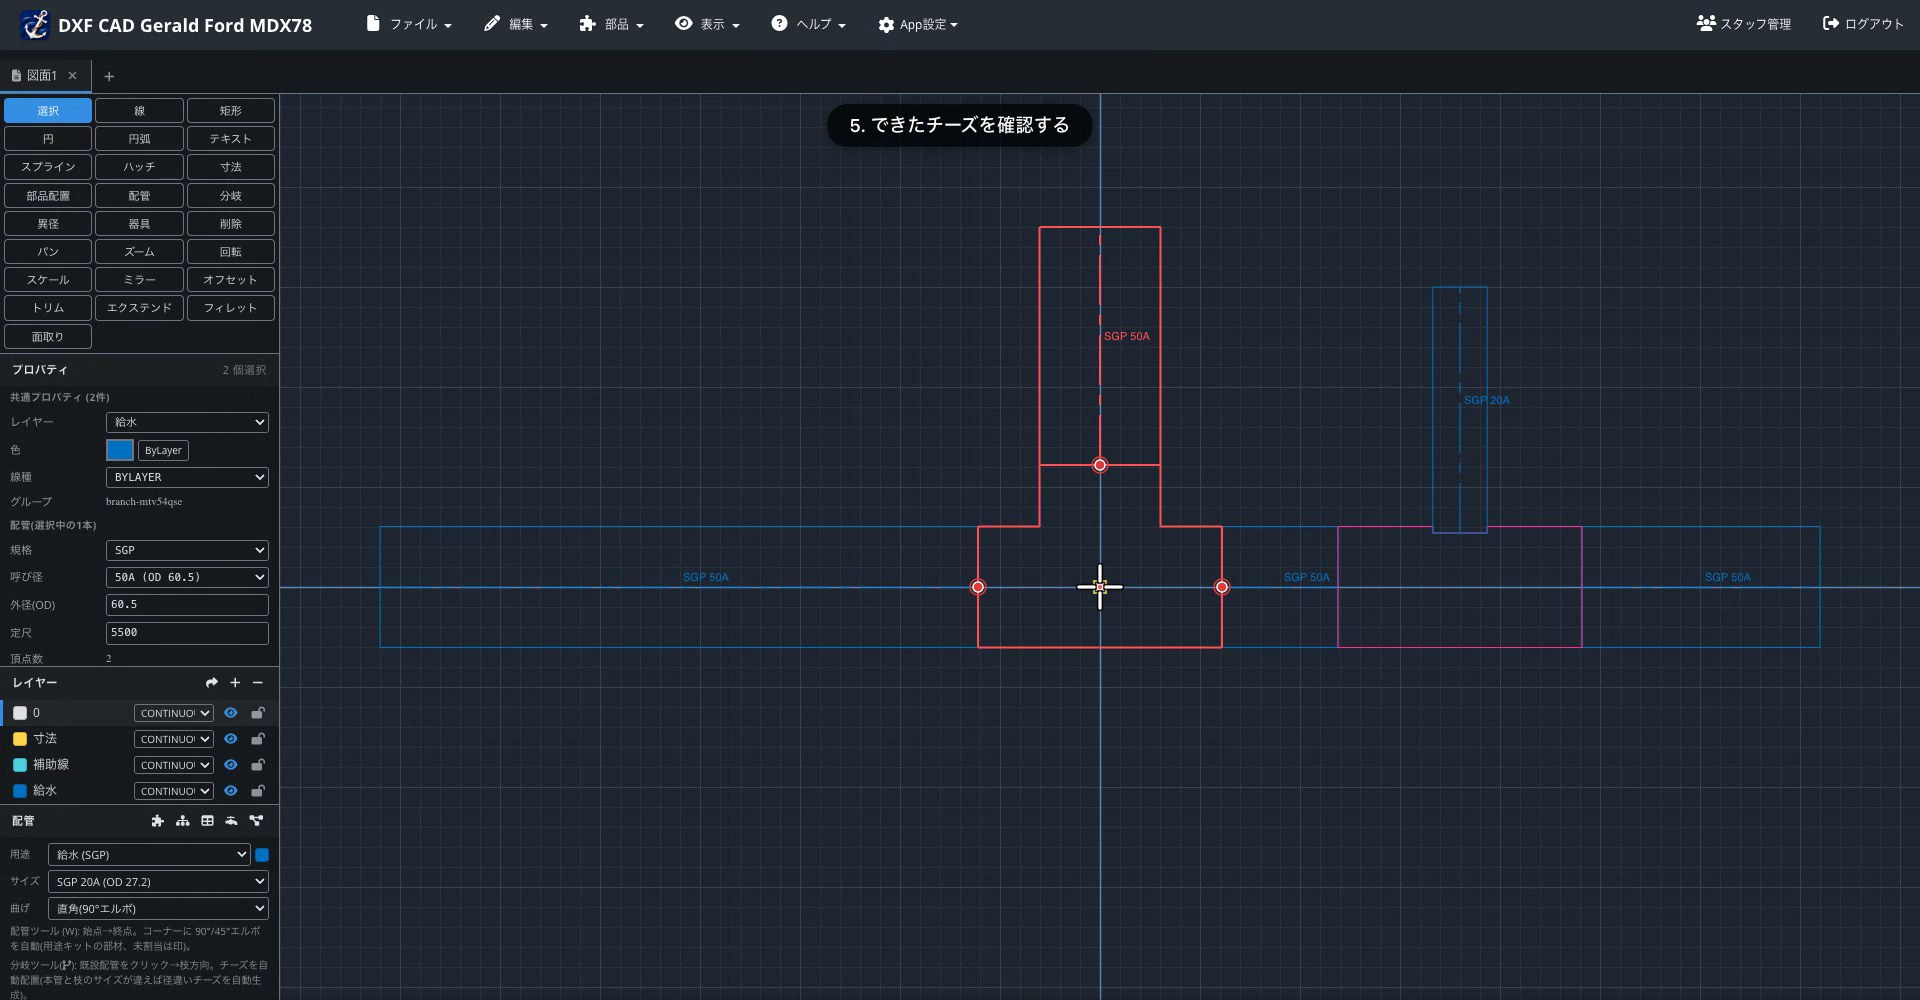Click the table icon in the 配管 panel
1920x1000 pixels.
(207, 821)
